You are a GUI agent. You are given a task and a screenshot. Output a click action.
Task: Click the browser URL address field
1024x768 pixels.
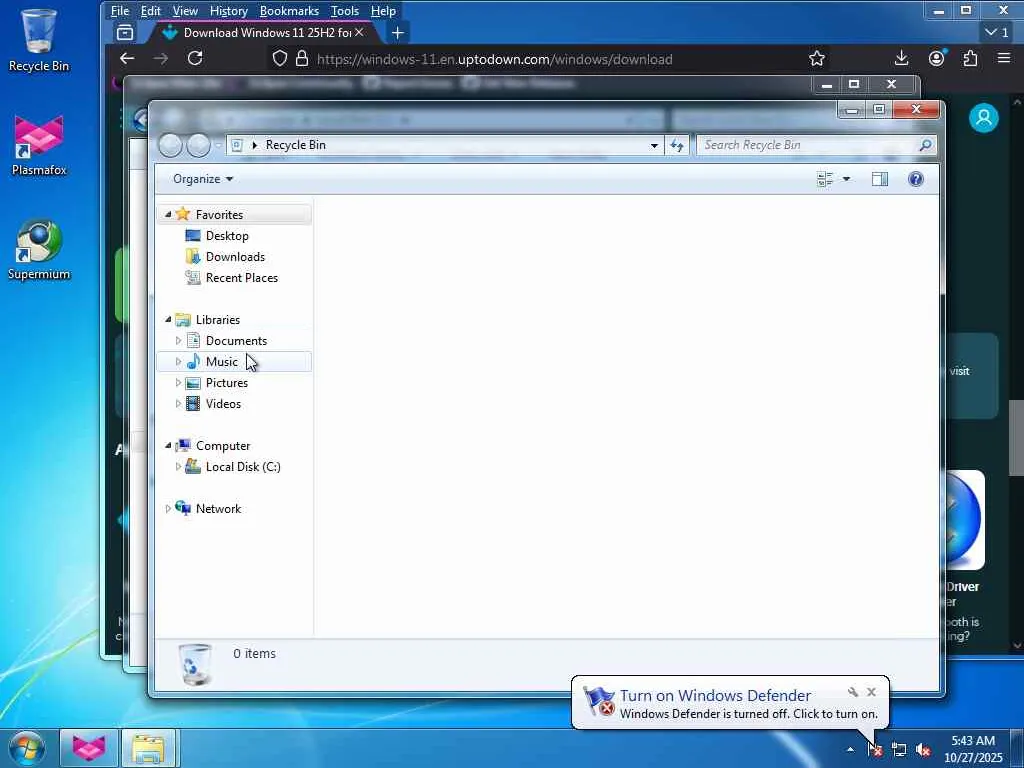(495, 59)
